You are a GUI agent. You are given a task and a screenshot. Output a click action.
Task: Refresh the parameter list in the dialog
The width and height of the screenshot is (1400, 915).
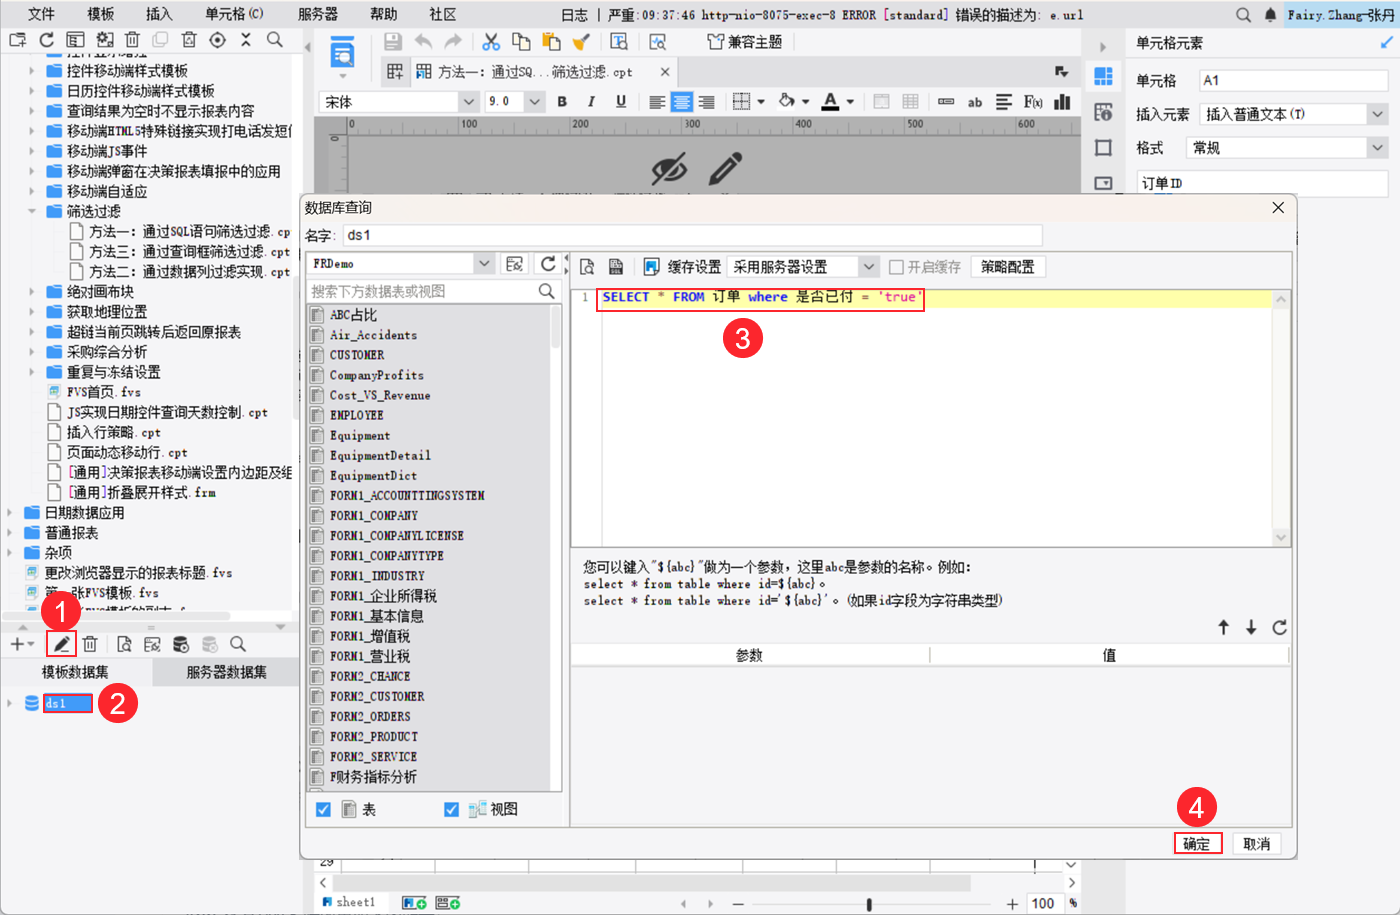click(1279, 627)
